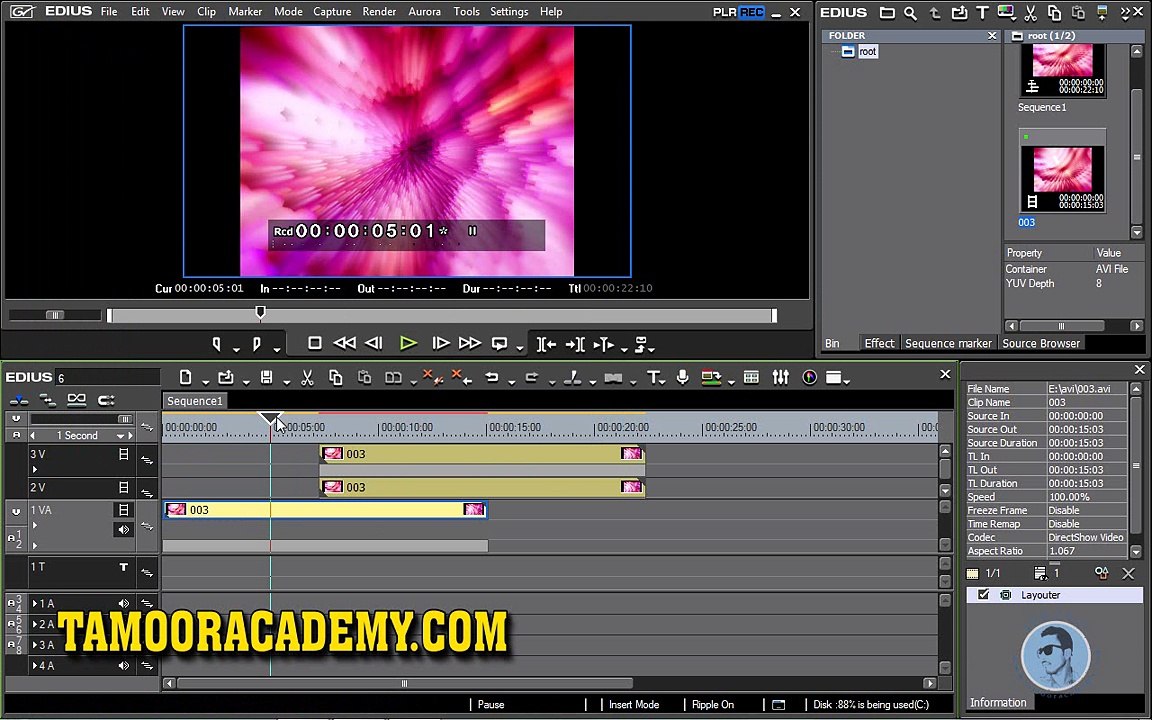Viewport: 1152px width, 720px height.
Task: Open the timeline scale 1 Second dropdown
Action: (x=120, y=436)
